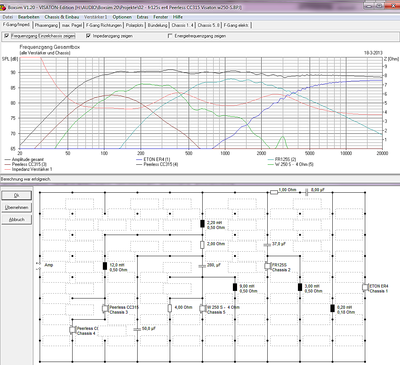Image resolution: width=400 pixels, height=365 pixels.
Task: Switch to the Chassis 1..4 tab
Action: pyautogui.click(x=182, y=25)
